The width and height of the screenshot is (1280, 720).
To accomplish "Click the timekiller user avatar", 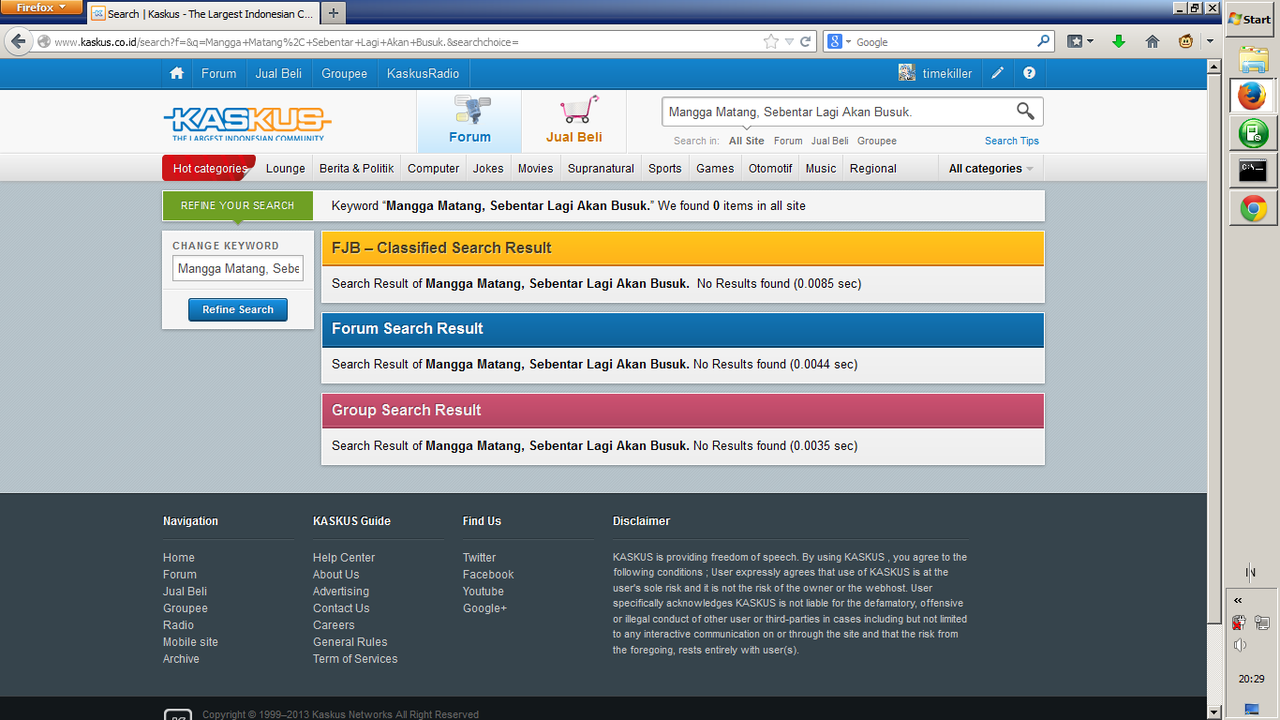I will (907, 73).
